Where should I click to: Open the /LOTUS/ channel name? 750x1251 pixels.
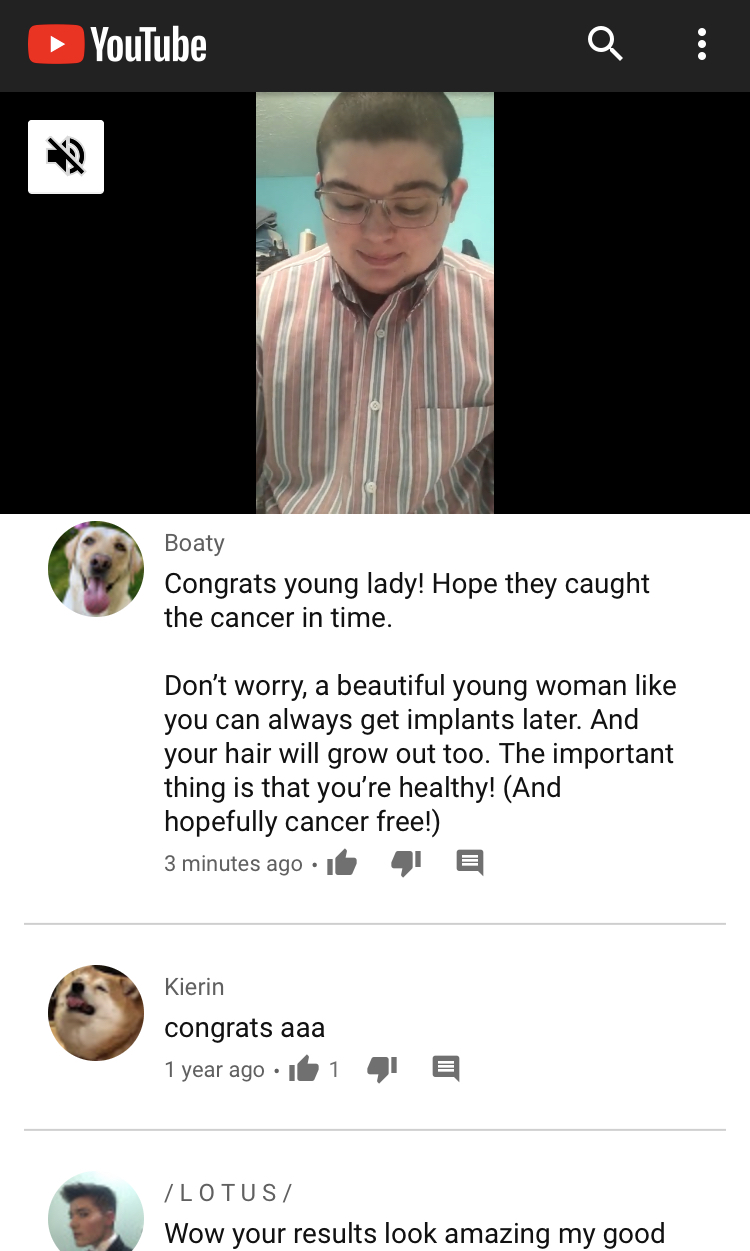click(228, 1193)
